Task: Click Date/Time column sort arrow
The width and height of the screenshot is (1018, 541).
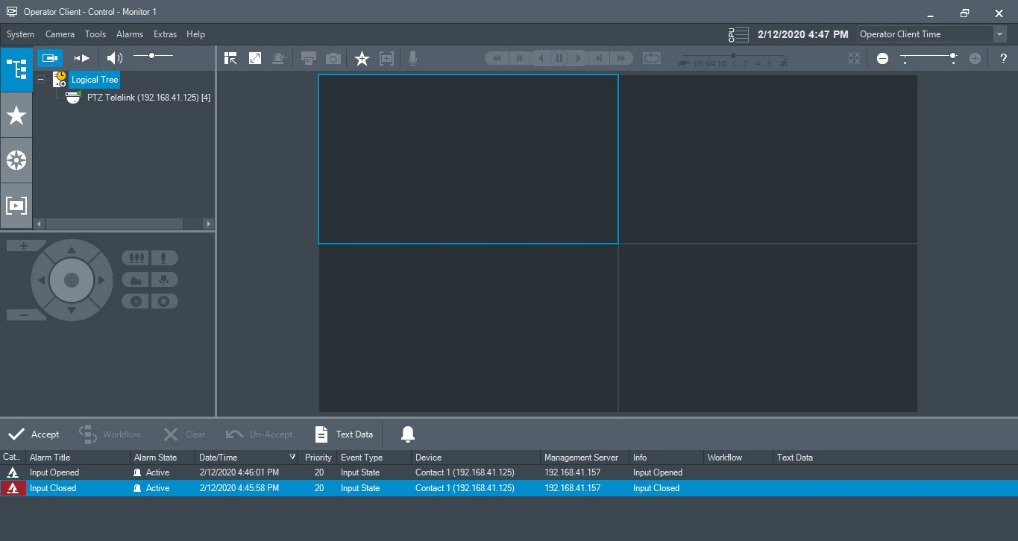Action: [293, 457]
